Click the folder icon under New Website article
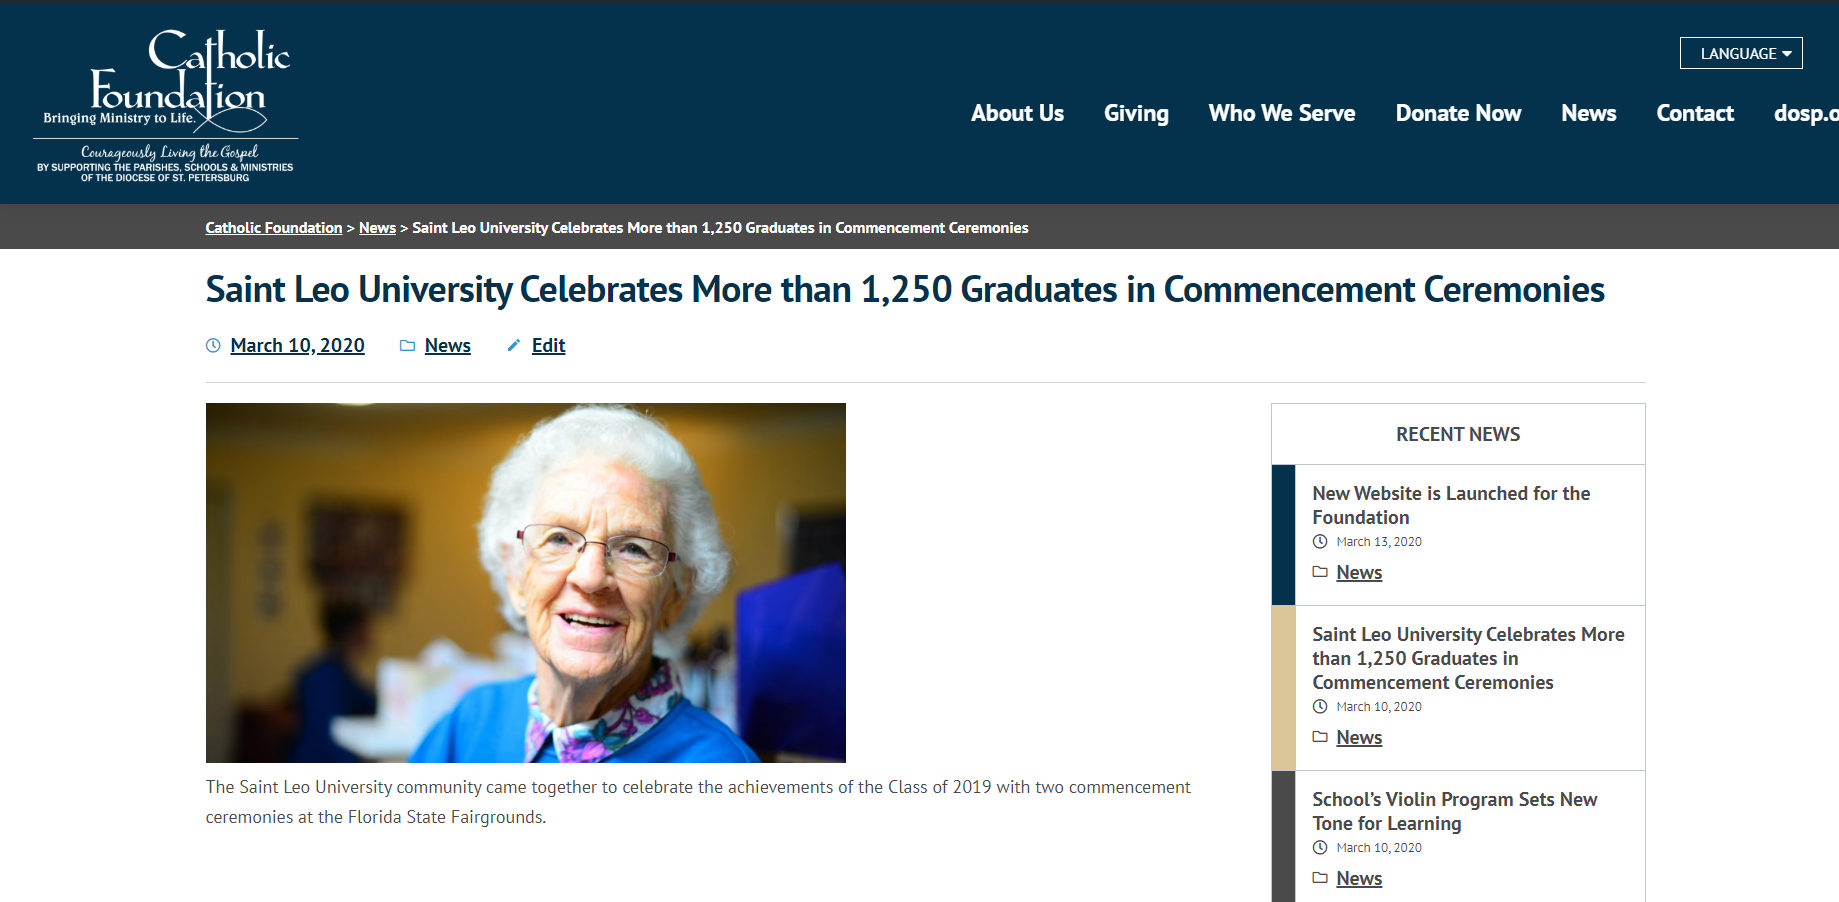The height and width of the screenshot is (902, 1839). (1320, 572)
